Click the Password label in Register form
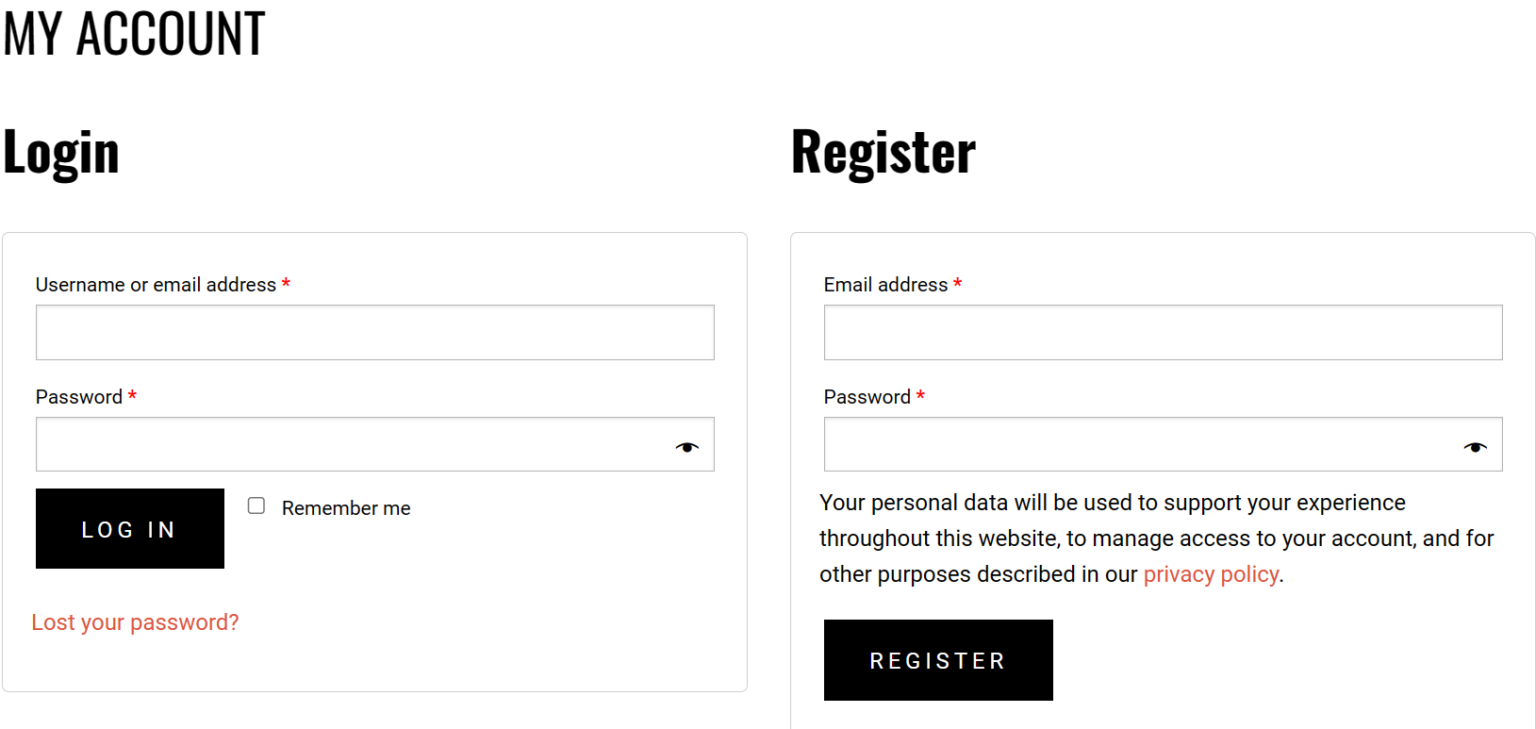The width and height of the screenshot is (1536, 729). coord(867,397)
